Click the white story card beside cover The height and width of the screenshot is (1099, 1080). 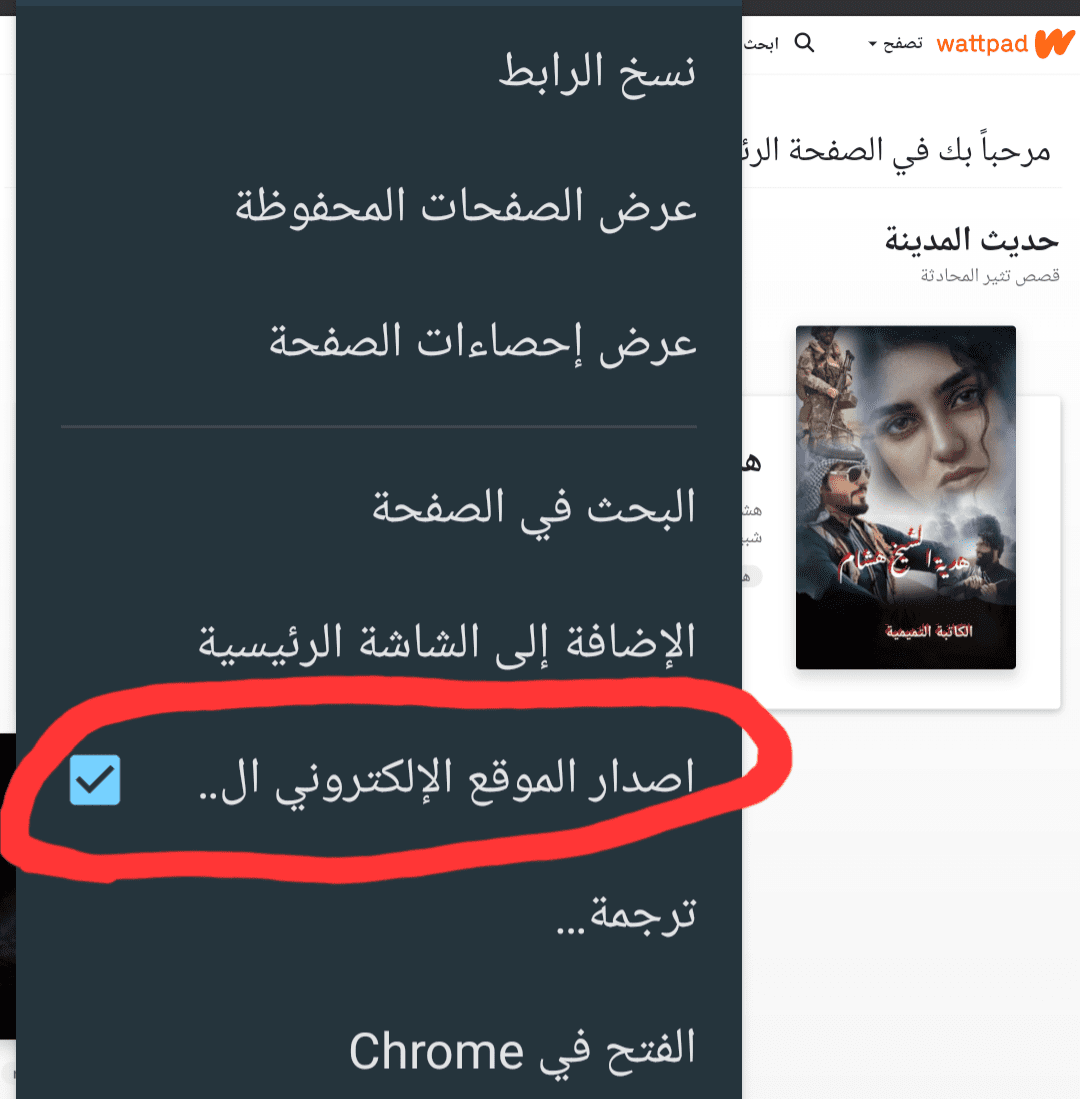[902, 552]
